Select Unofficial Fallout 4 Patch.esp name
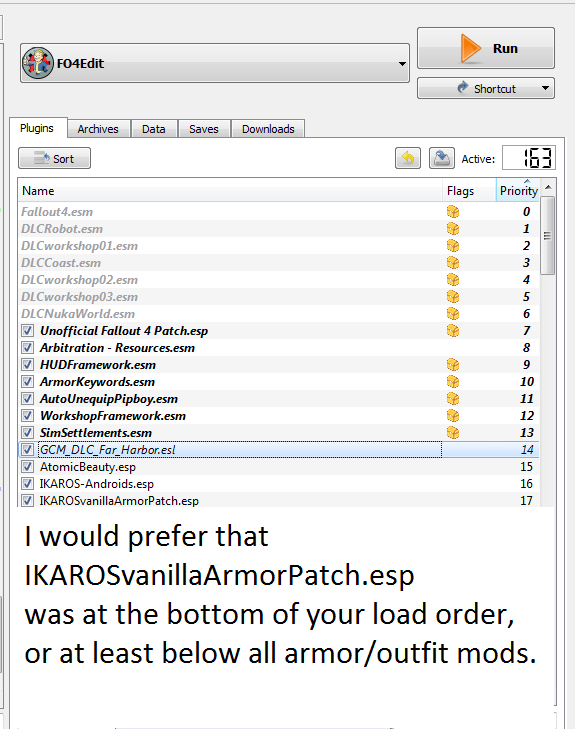The width and height of the screenshot is (575, 729). point(124,331)
